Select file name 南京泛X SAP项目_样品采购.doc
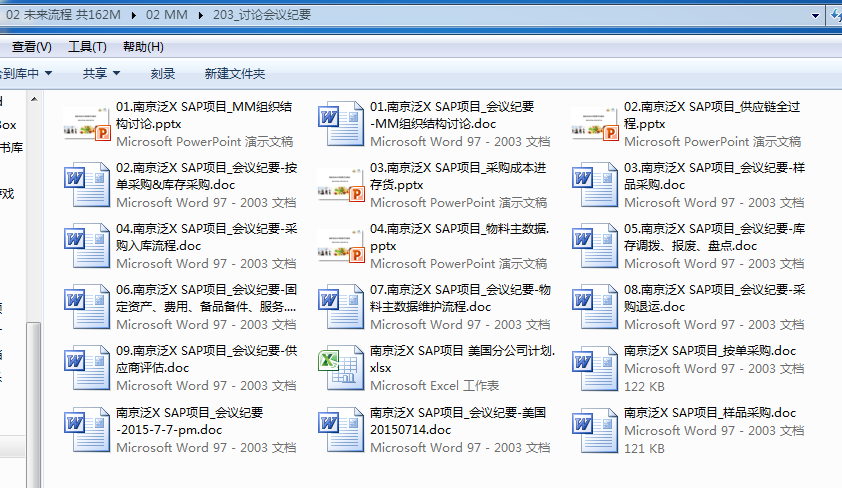This screenshot has height=488, width=842. click(710, 412)
